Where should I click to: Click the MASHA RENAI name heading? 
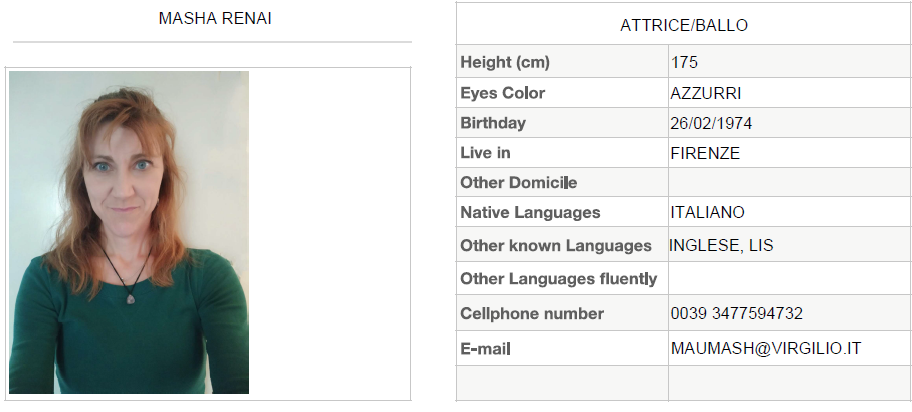tap(215, 19)
